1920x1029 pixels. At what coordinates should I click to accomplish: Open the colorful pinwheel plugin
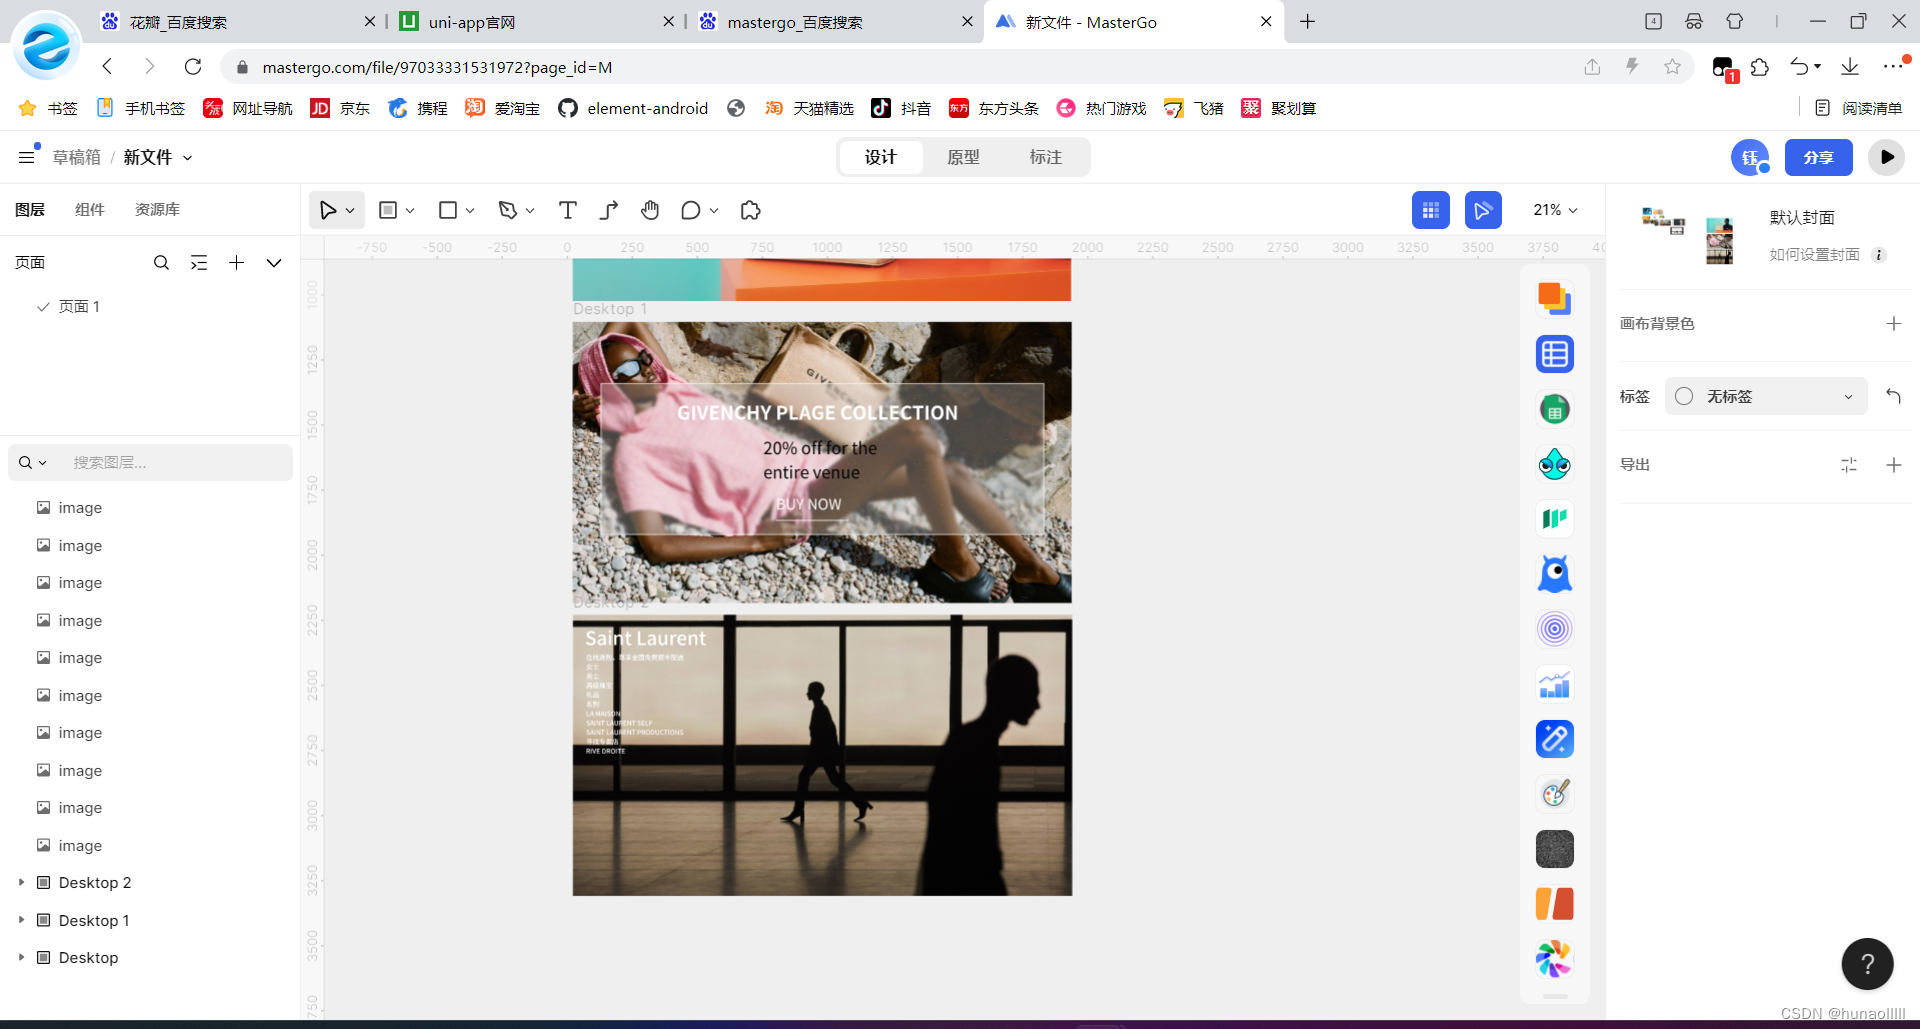(1555, 959)
